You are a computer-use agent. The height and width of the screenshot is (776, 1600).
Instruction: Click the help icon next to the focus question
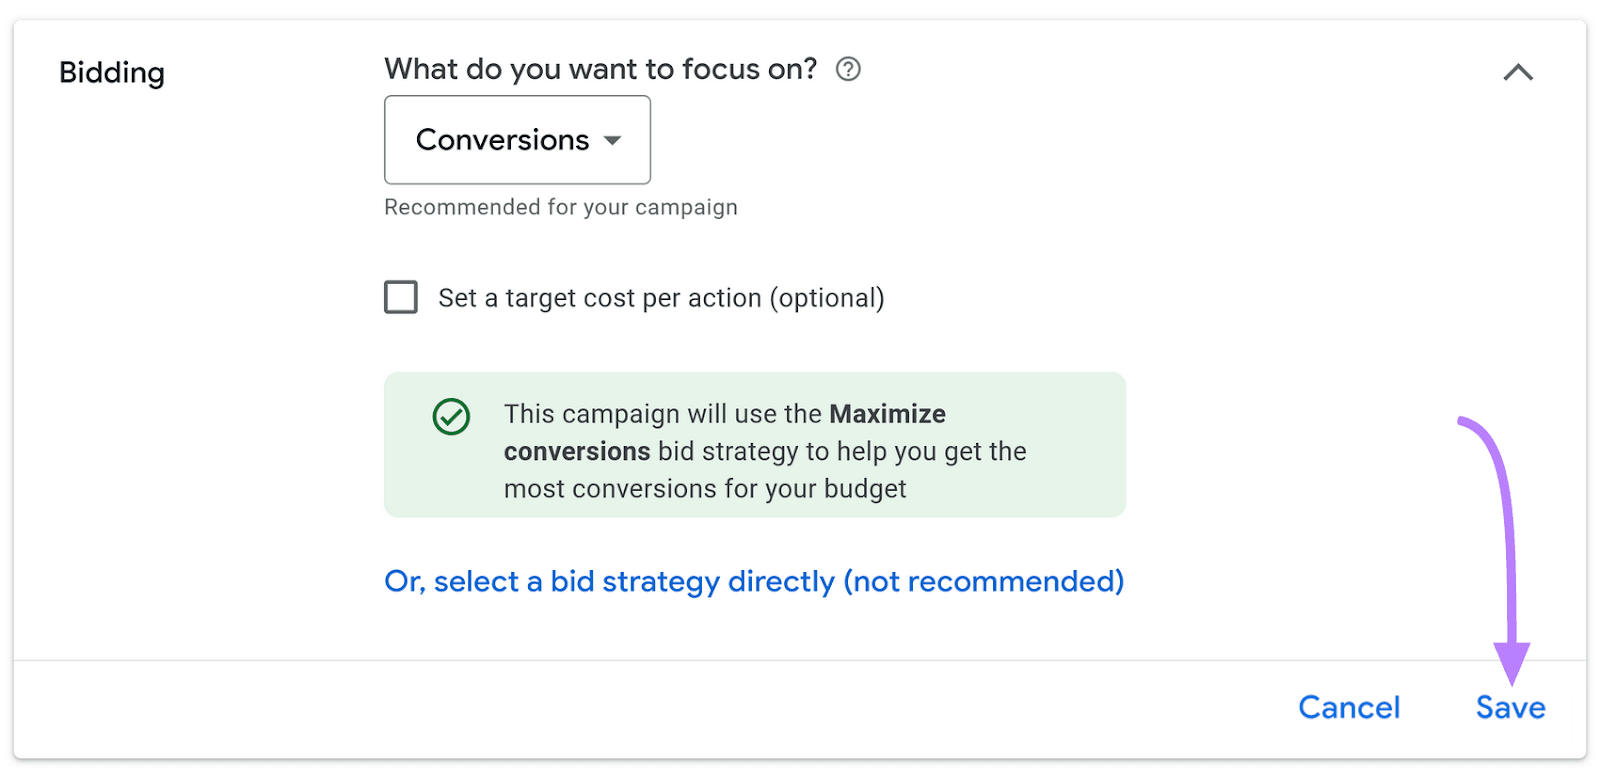(x=846, y=69)
